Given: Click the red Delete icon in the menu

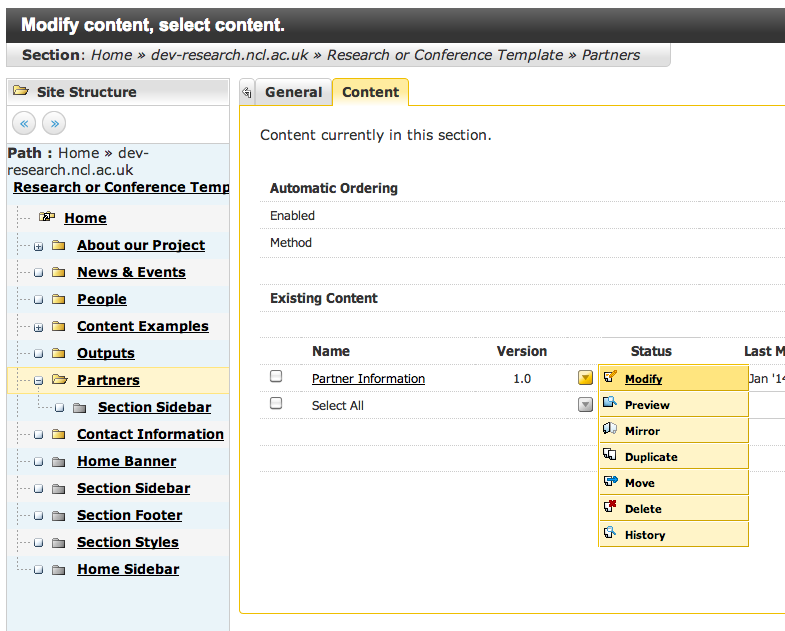Looking at the screenshot, I should tap(610, 508).
